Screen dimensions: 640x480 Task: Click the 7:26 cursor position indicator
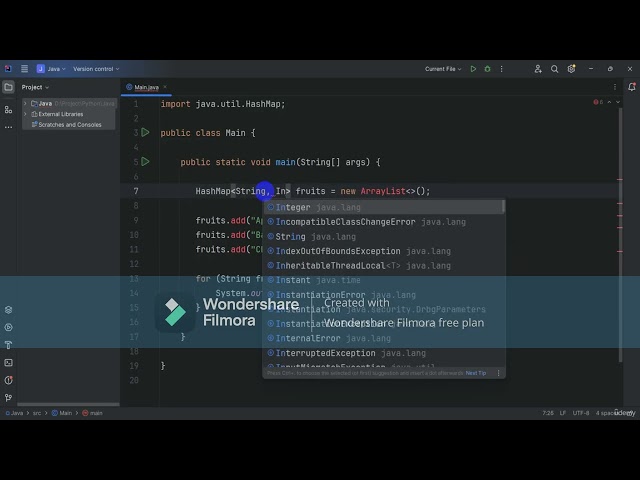(548, 413)
